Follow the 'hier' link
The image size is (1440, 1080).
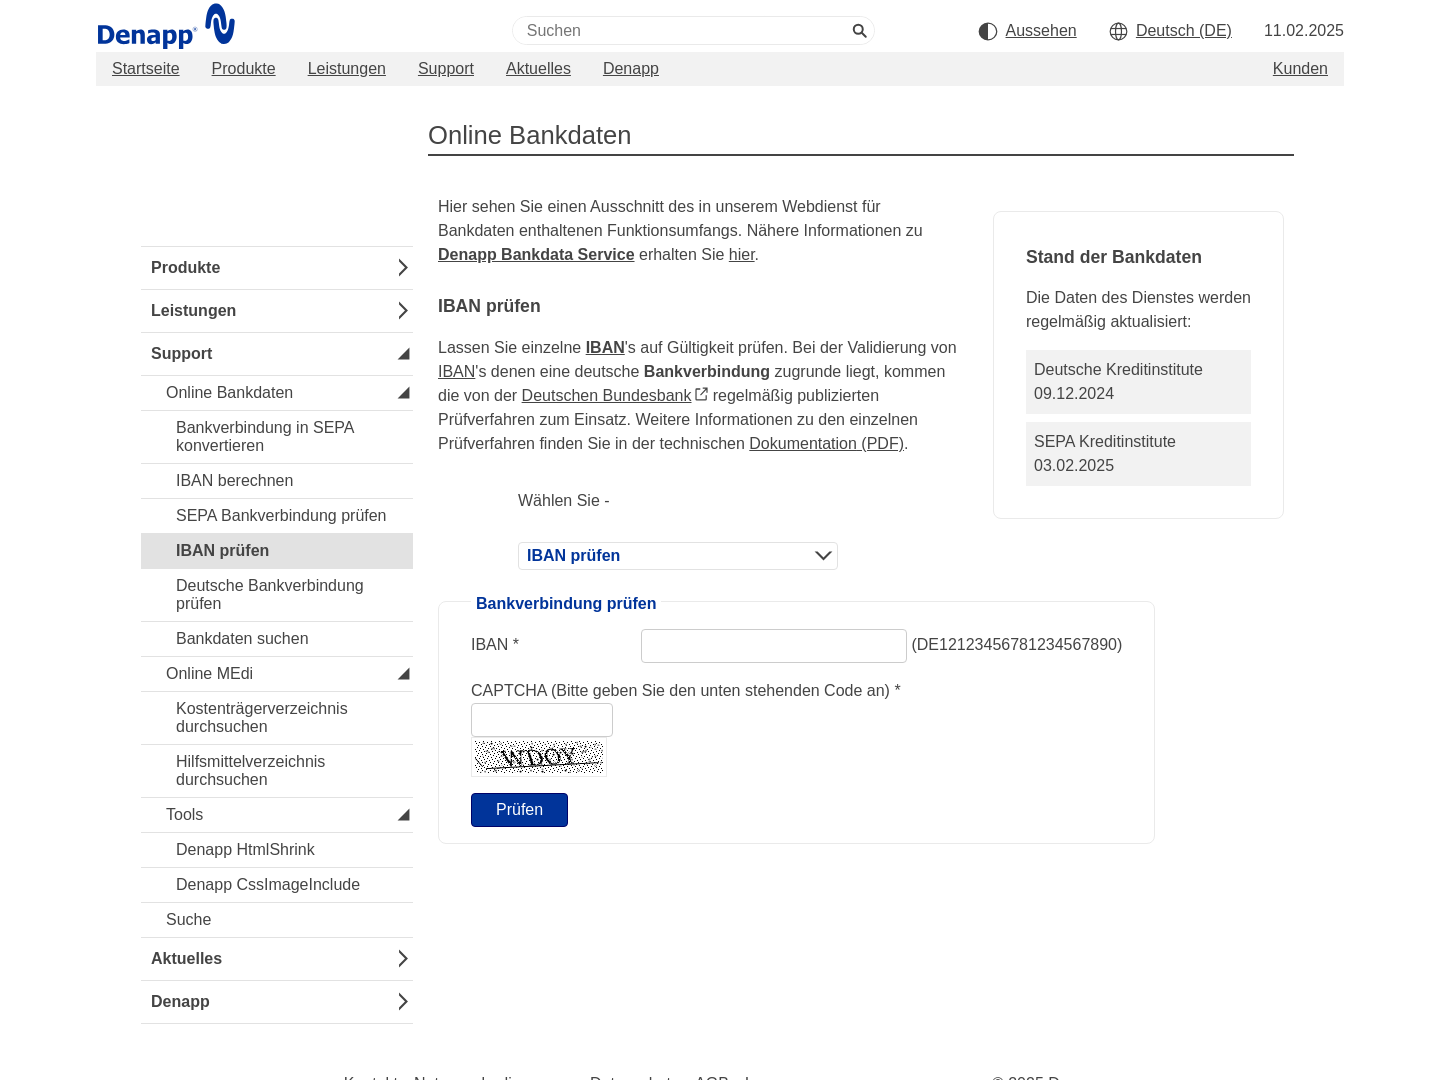(x=742, y=255)
